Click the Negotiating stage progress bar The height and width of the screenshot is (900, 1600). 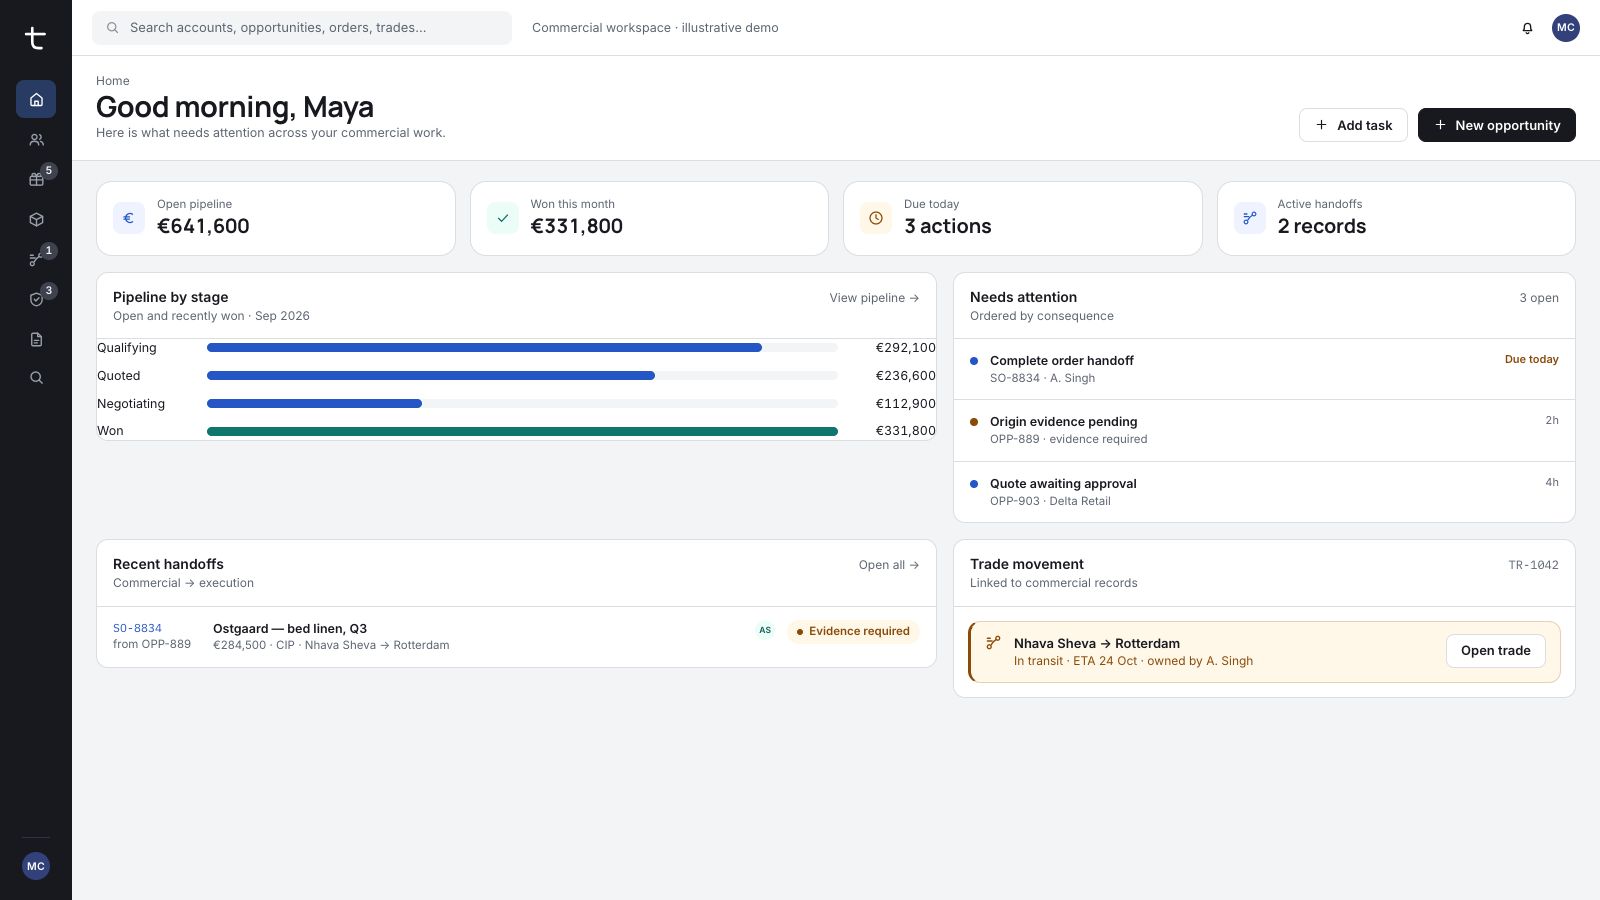tap(522, 404)
